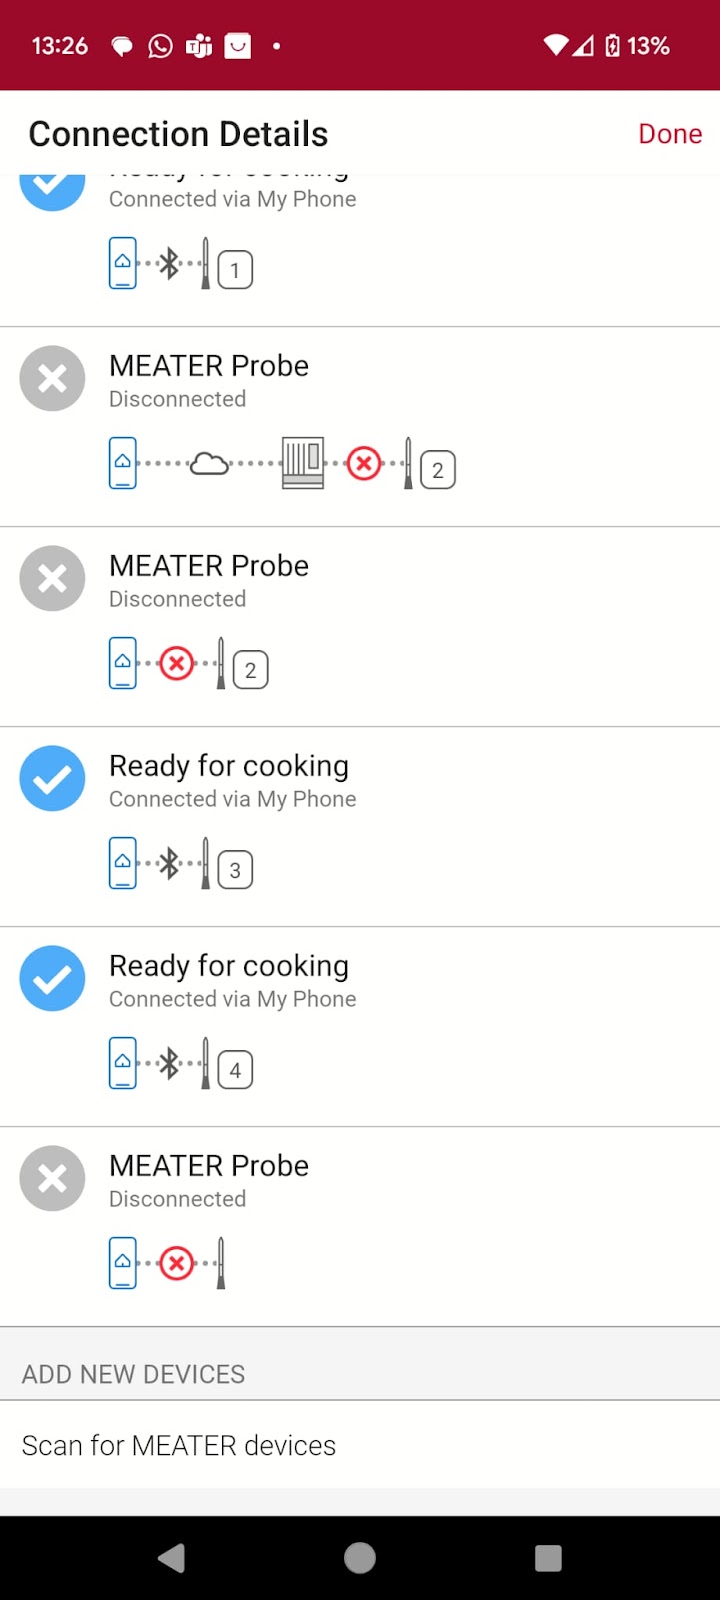
Task: Tap Android home navigation button
Action: tap(360, 1557)
